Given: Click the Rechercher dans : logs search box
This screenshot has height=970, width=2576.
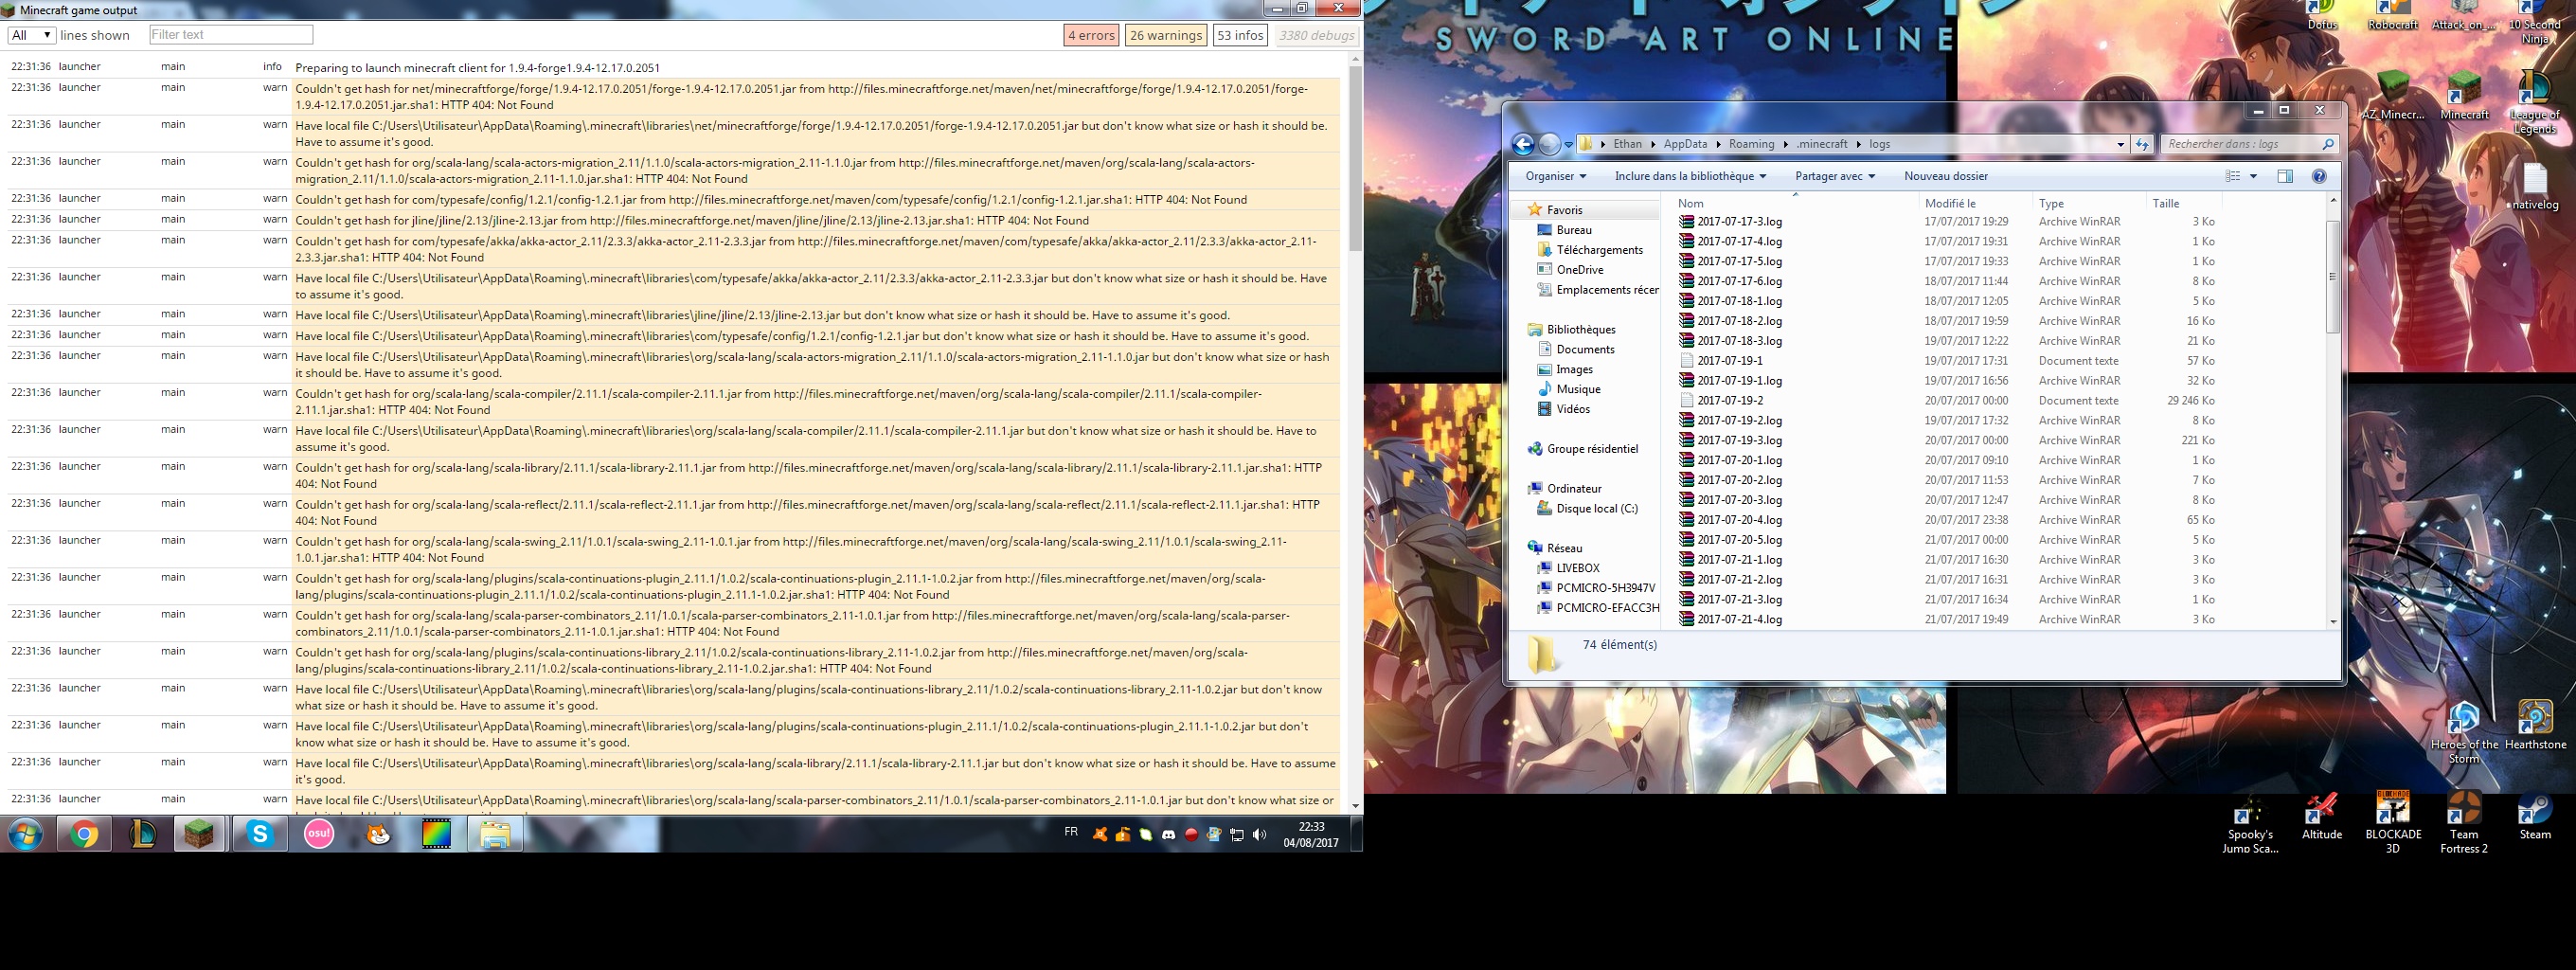Looking at the screenshot, I should [x=2249, y=144].
